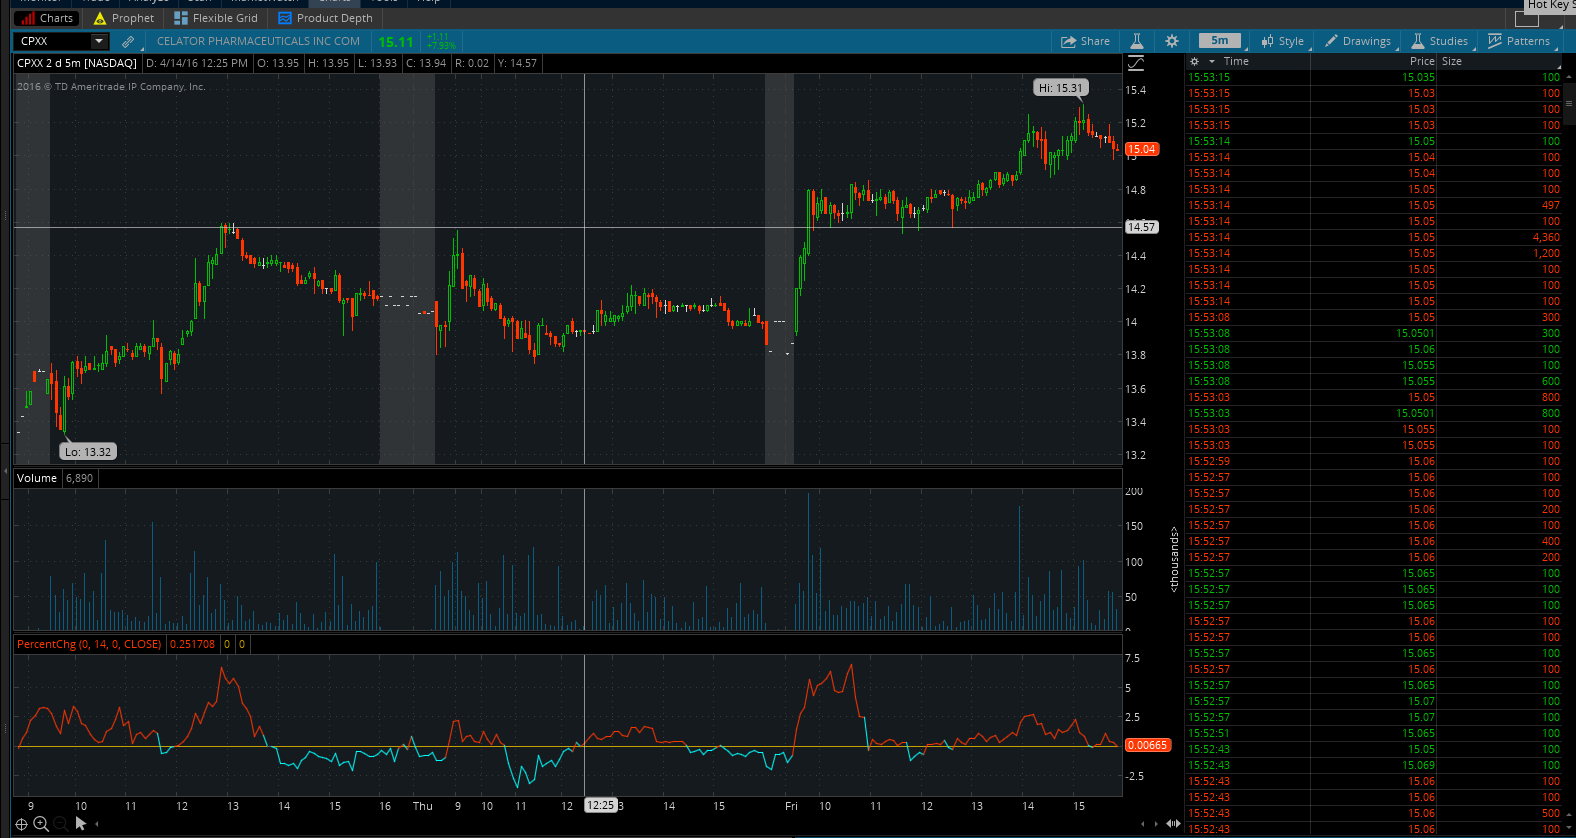Viewport: 1576px width, 838px height.
Task: Open the Time and Sales gear settings
Action: [1194, 61]
